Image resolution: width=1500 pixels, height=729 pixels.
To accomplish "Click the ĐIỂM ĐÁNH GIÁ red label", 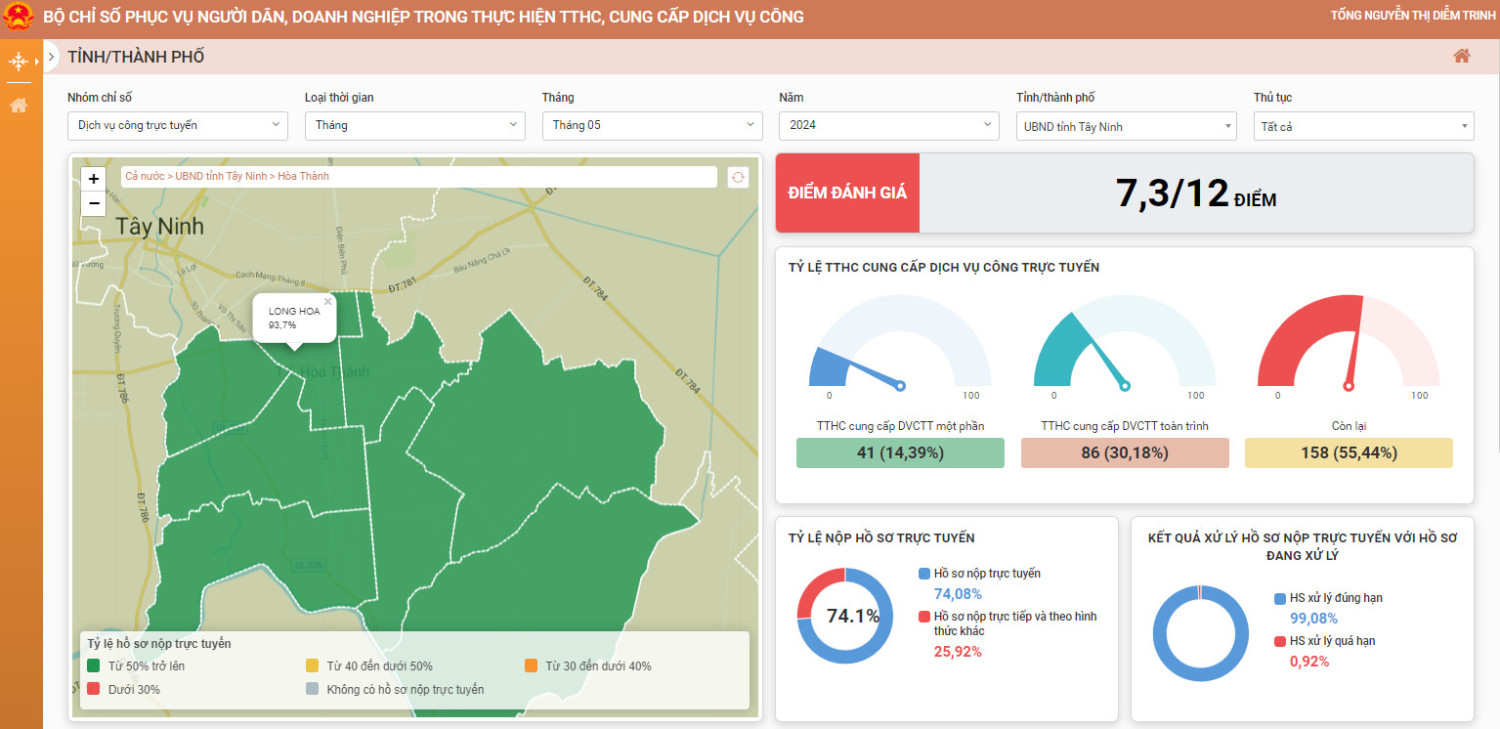I will click(847, 193).
